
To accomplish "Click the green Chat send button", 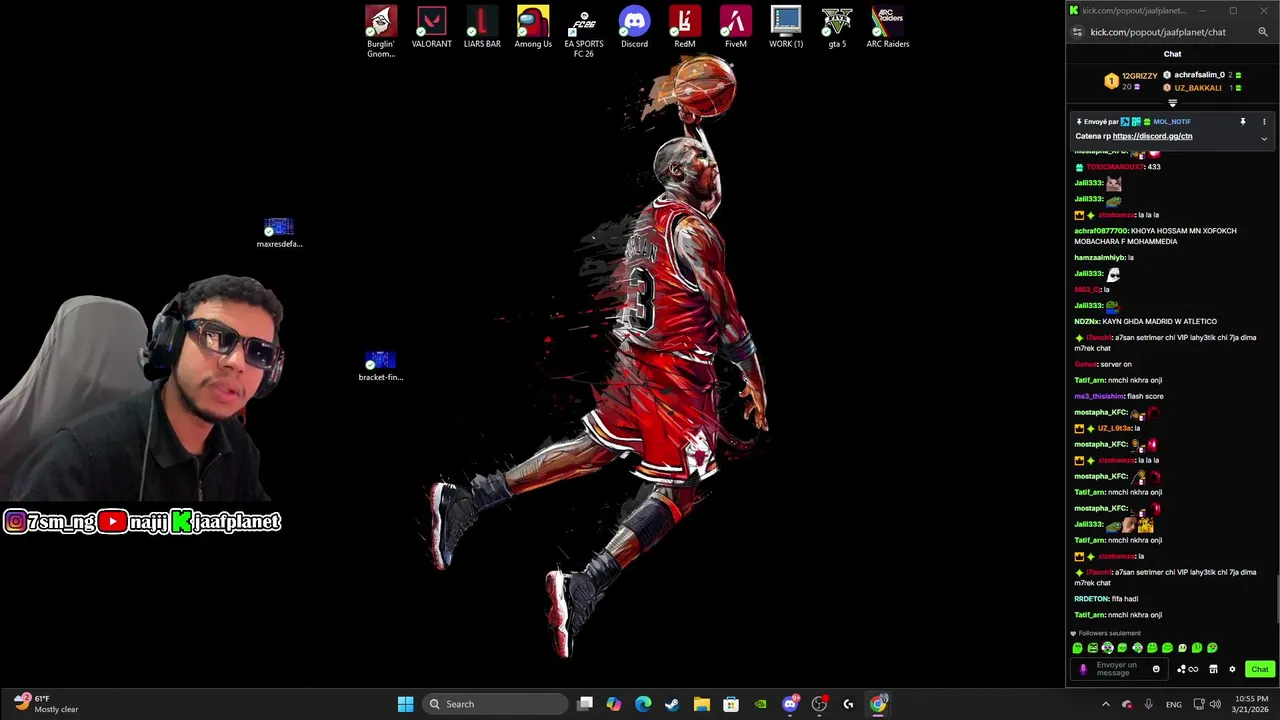I will (x=1259, y=669).
